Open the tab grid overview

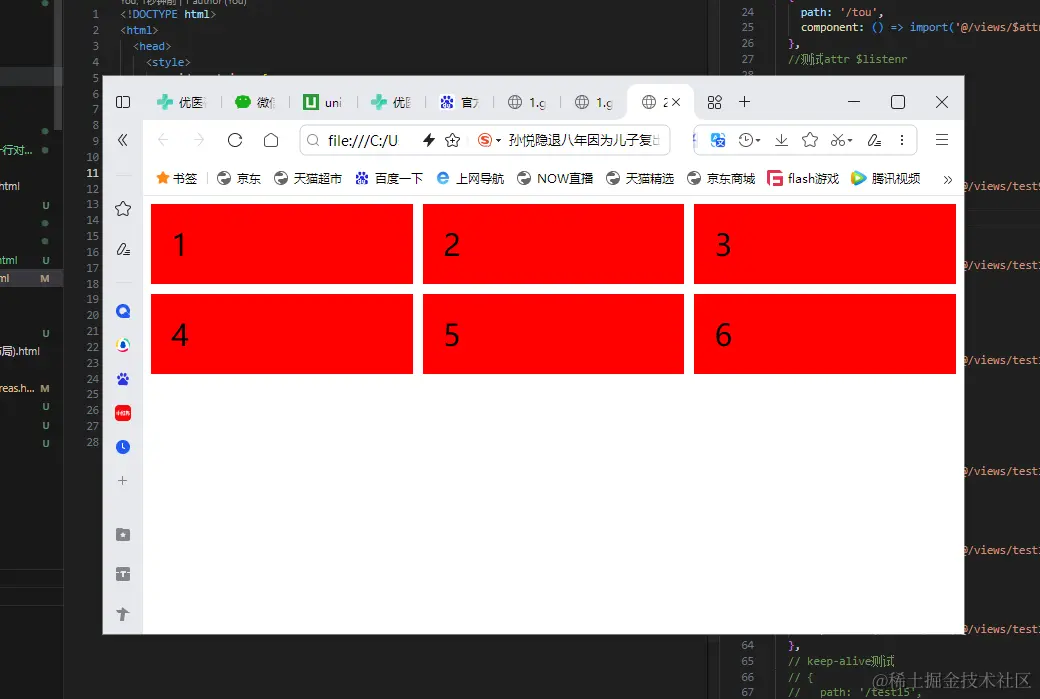(714, 102)
